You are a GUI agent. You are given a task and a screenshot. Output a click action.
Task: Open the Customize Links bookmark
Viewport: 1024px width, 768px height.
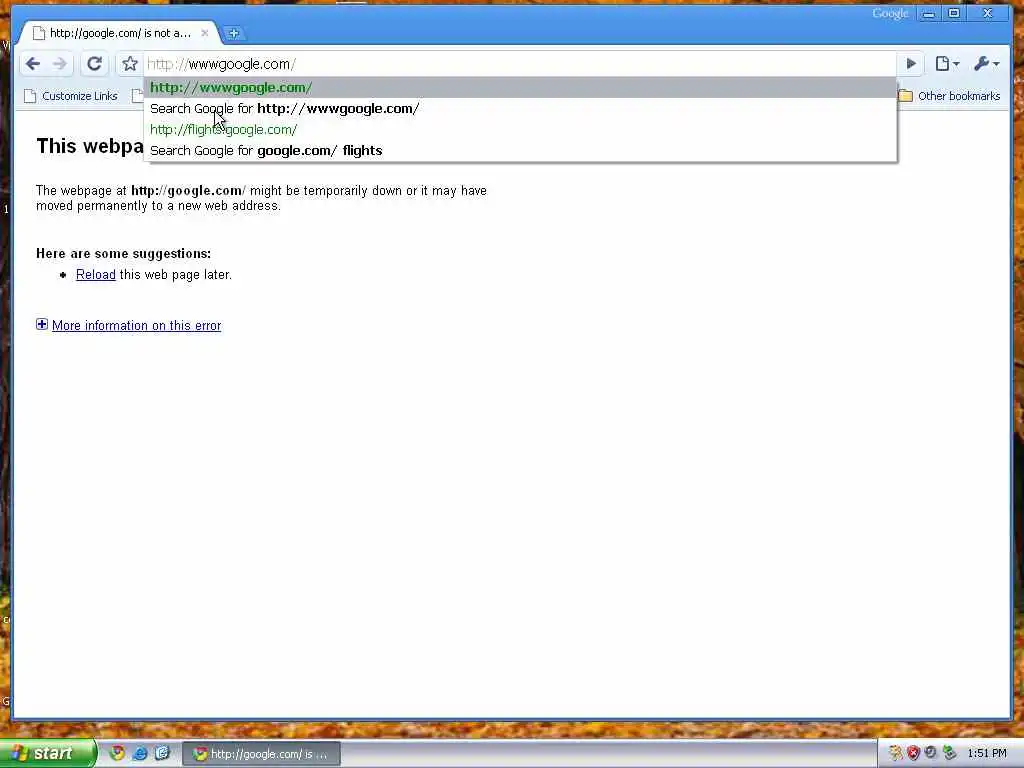[x=71, y=96]
